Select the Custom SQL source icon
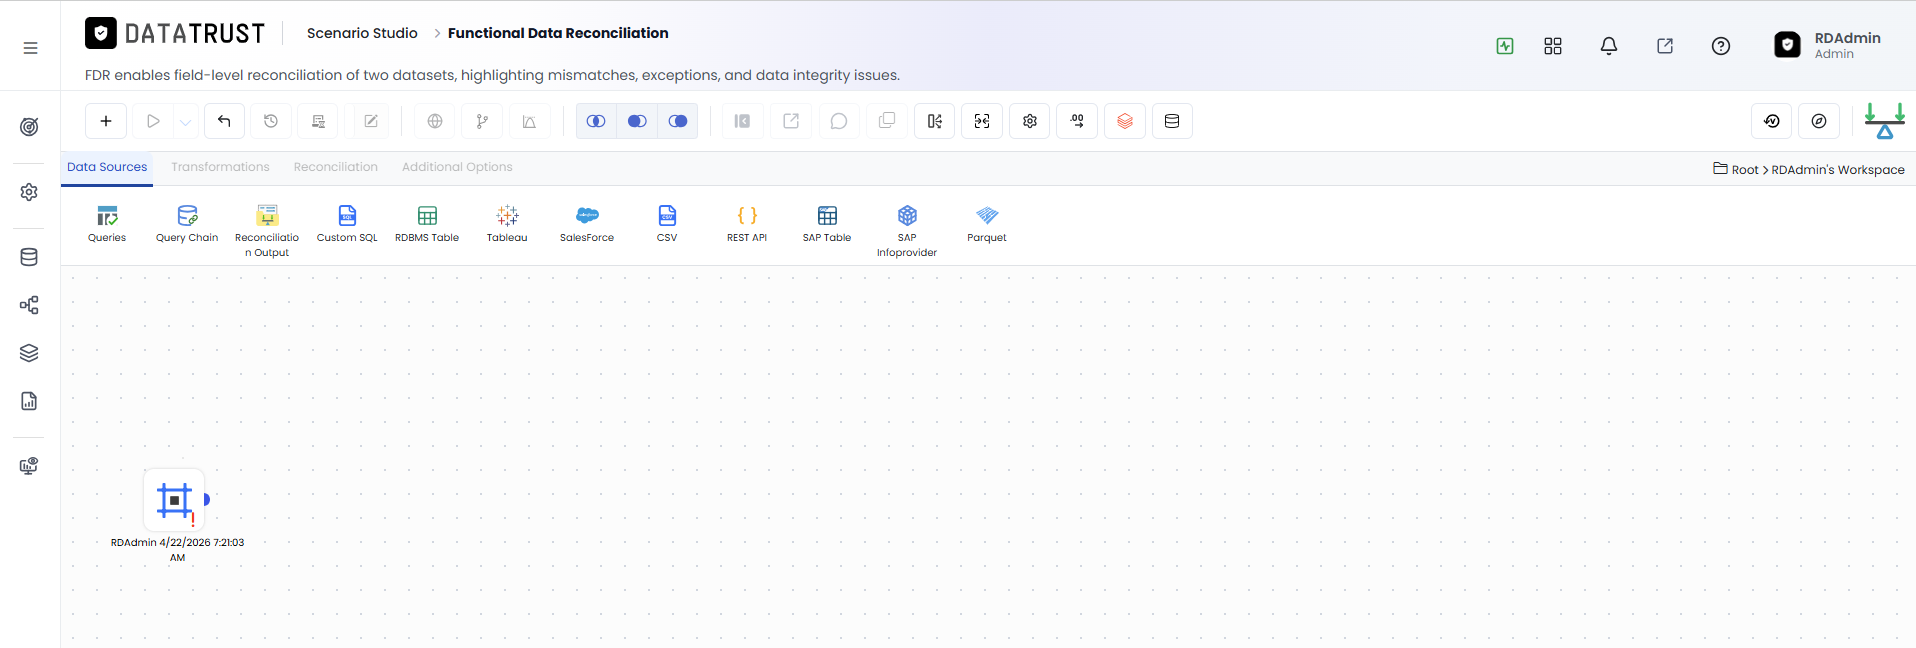Image resolution: width=1916 pixels, height=648 pixels. click(347, 215)
